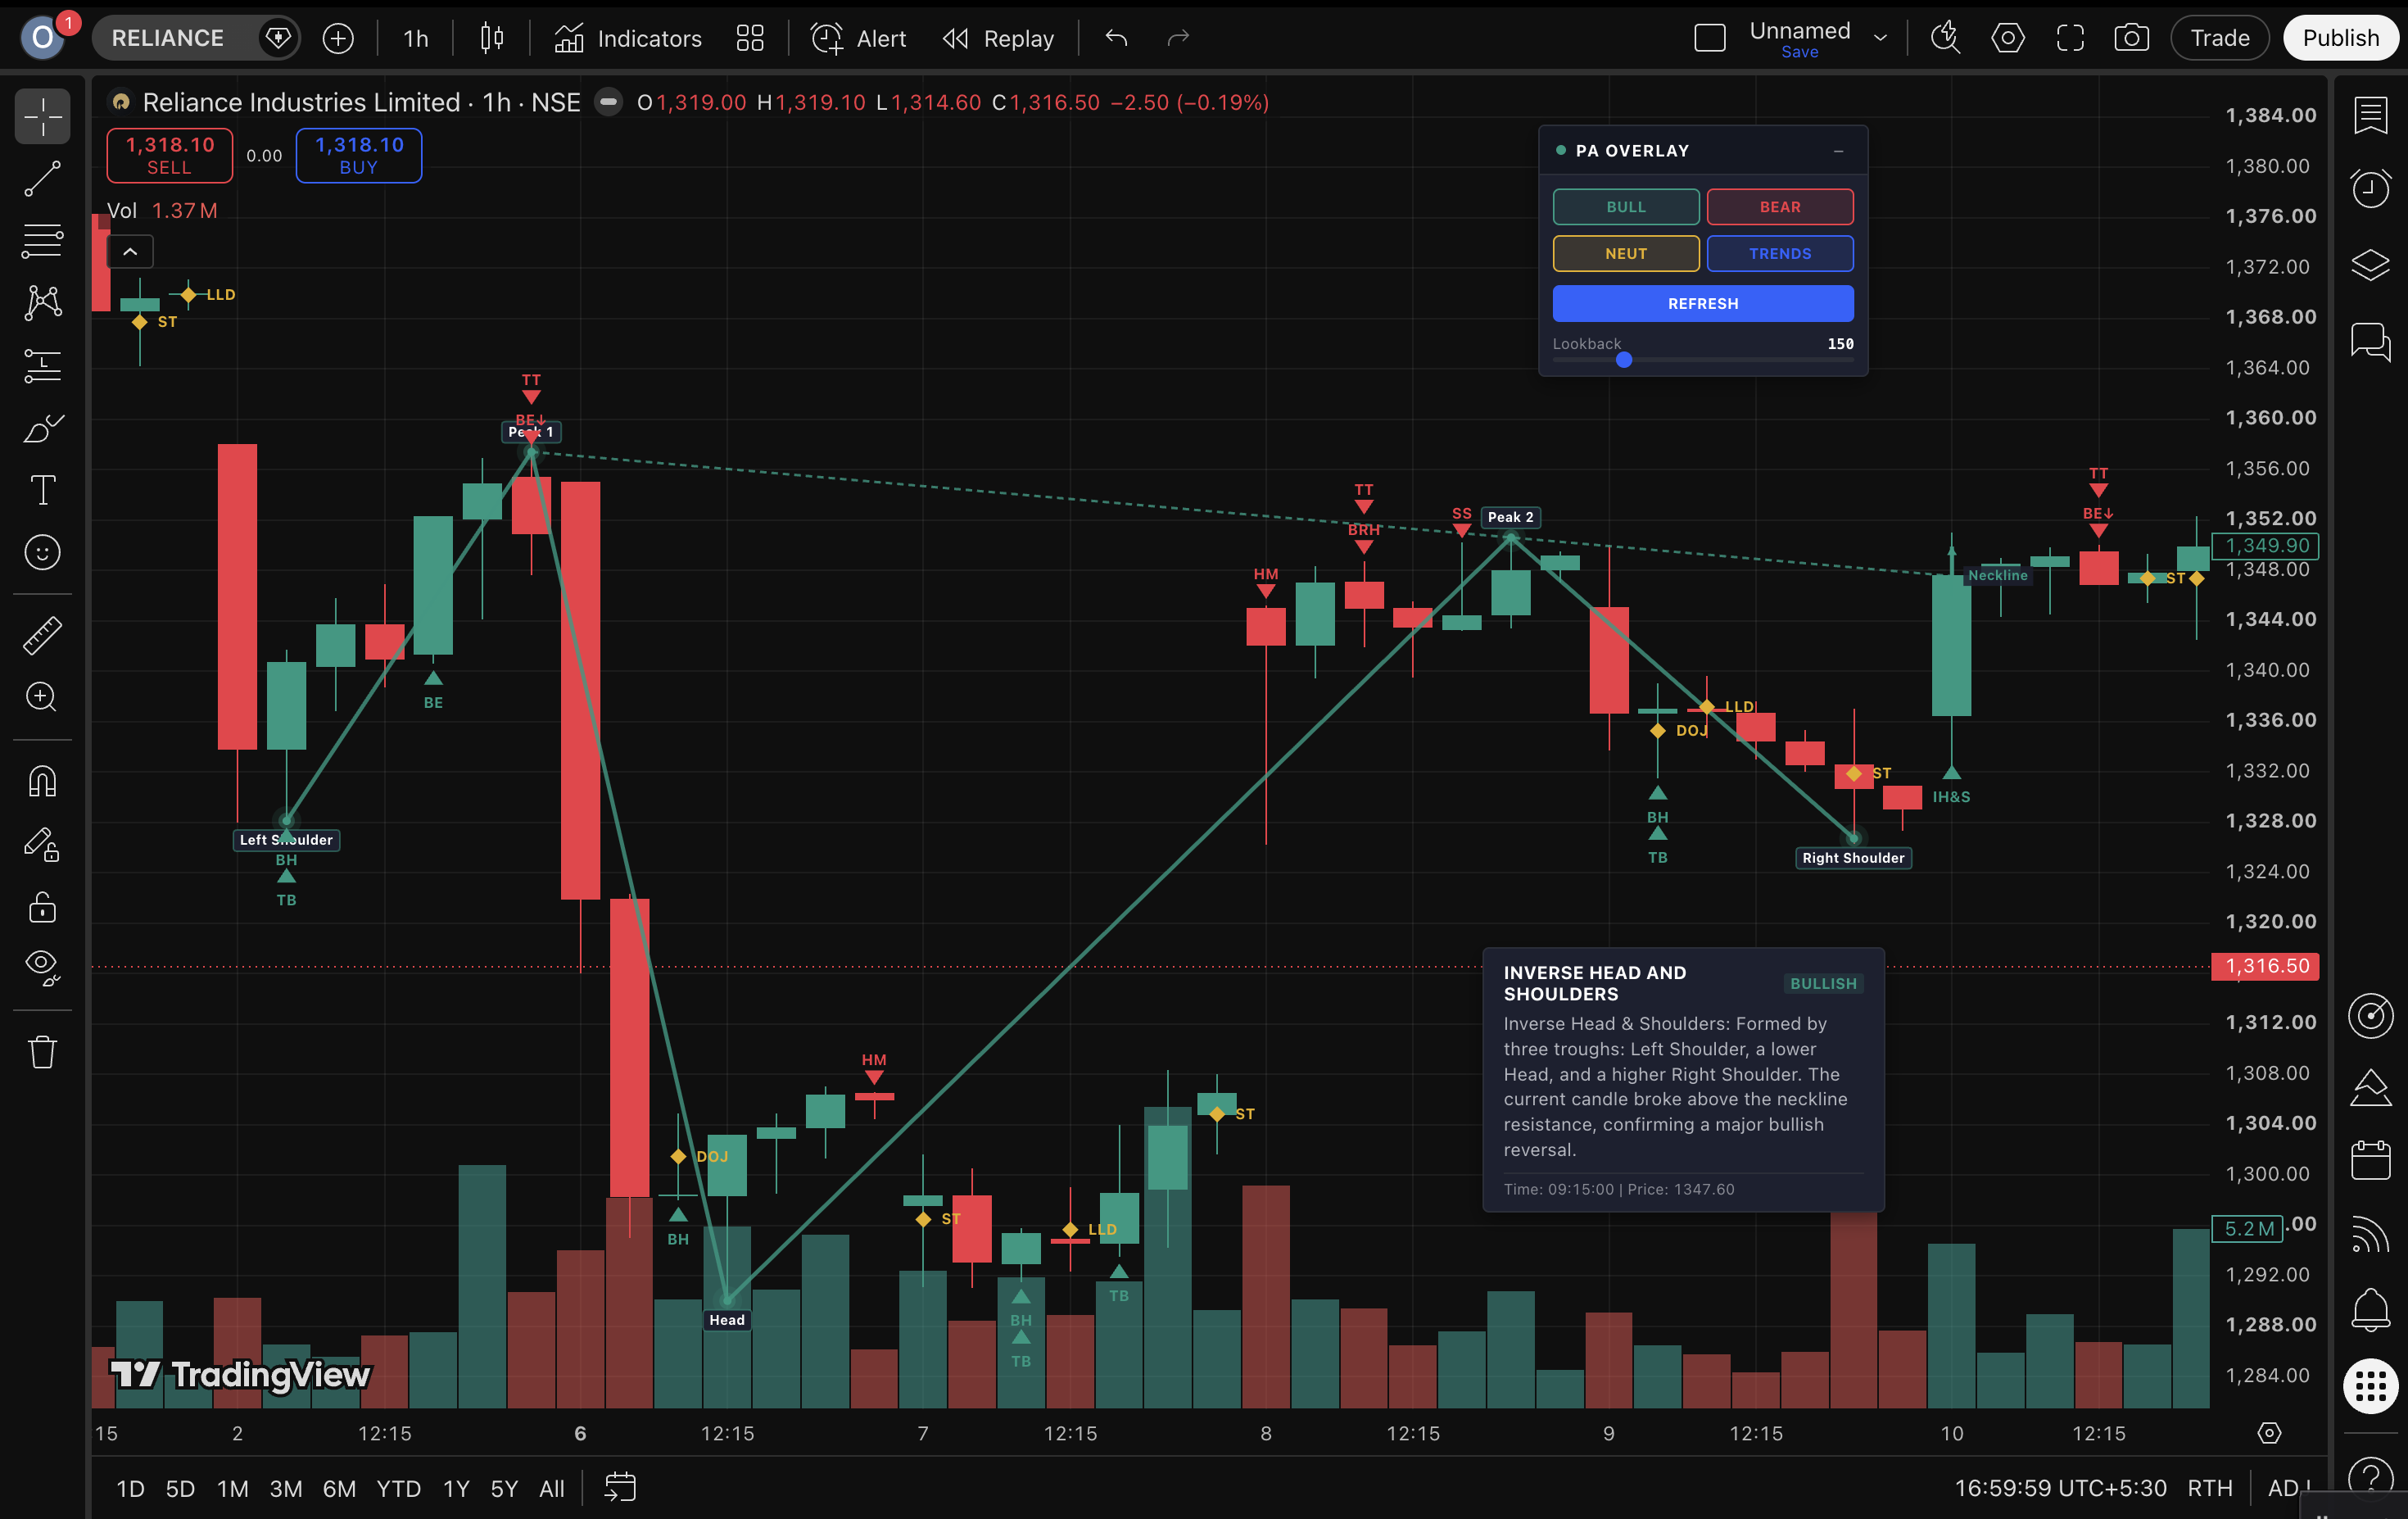Toggle the BEAR filter in PA Overlay
Image resolution: width=2408 pixels, height=1519 pixels.
(x=1780, y=207)
